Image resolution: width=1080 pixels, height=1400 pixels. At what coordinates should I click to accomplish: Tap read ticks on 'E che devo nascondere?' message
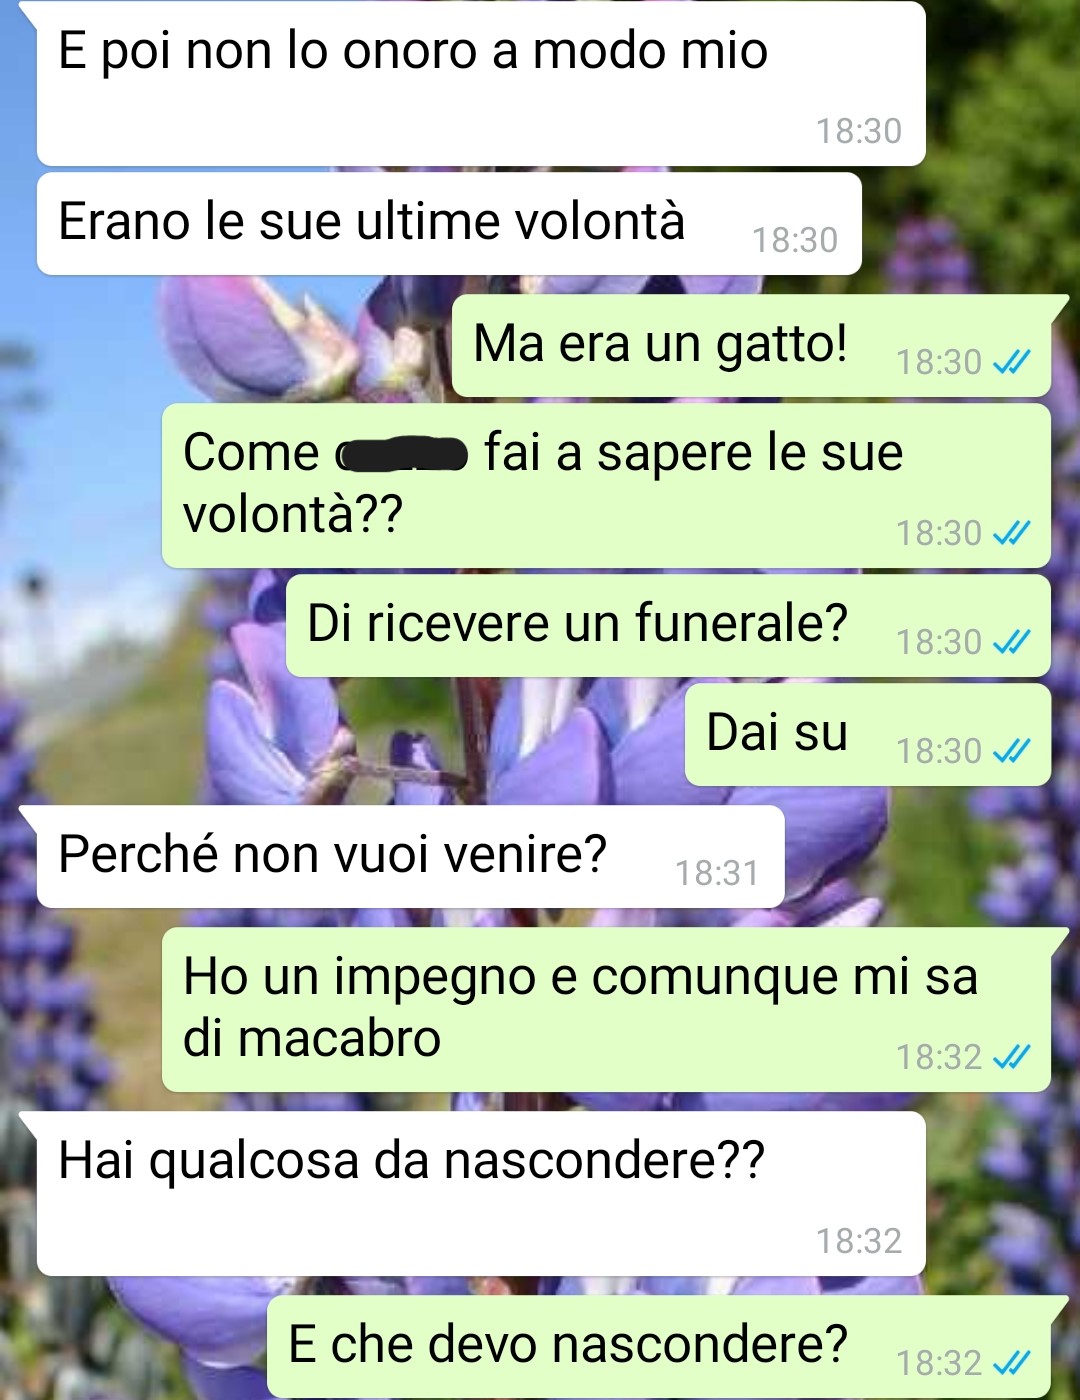click(1012, 1363)
